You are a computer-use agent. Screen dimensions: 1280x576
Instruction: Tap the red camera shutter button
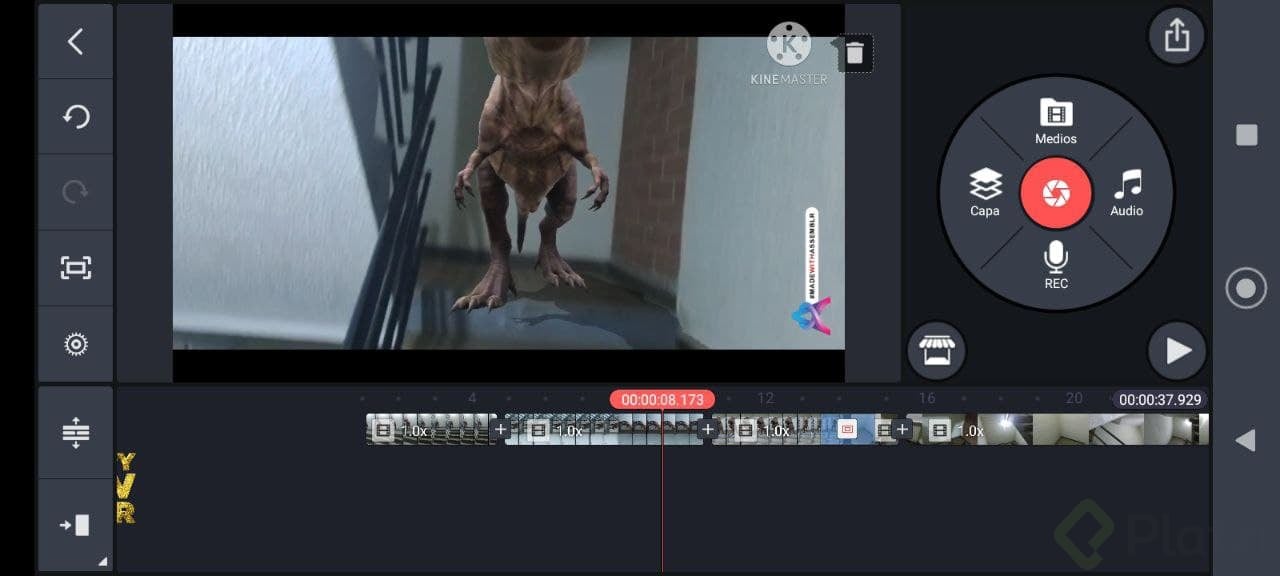click(1056, 193)
